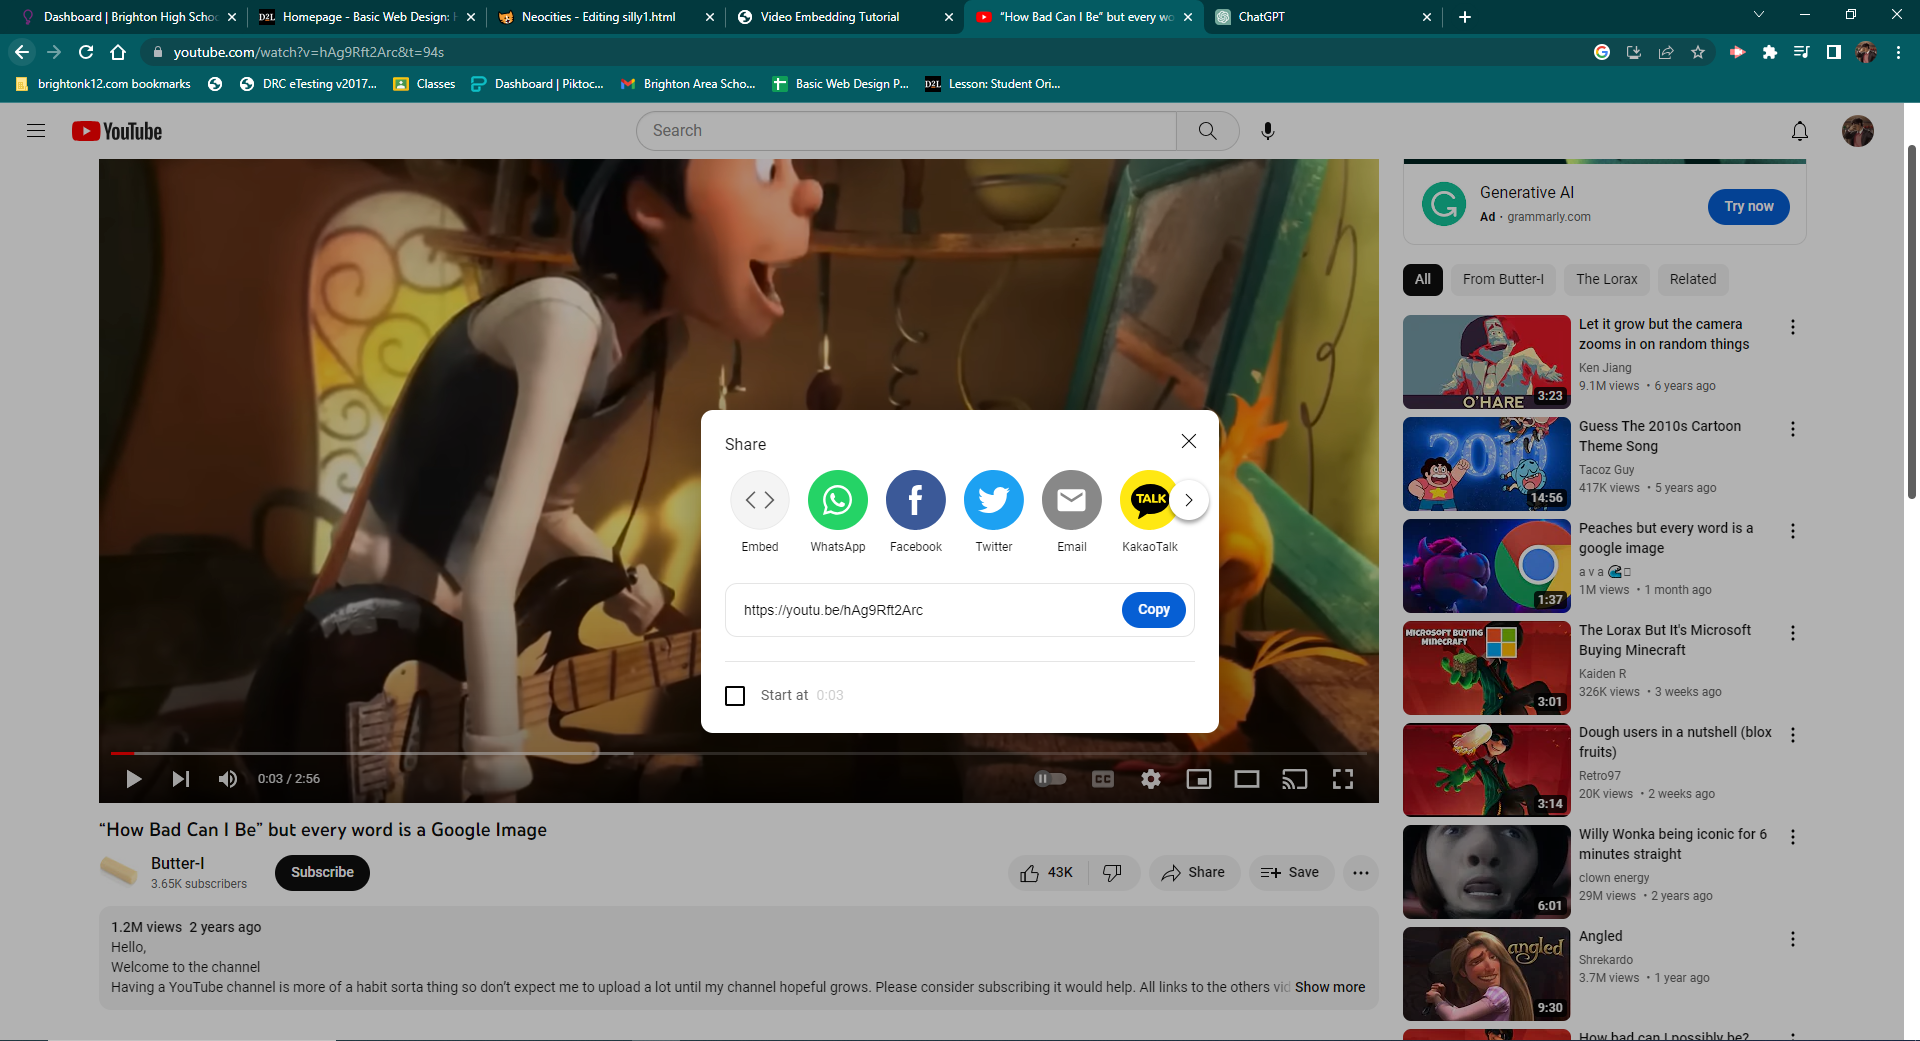The height and width of the screenshot is (1041, 1920).
Task: Expand description with Show more
Action: [1330, 987]
